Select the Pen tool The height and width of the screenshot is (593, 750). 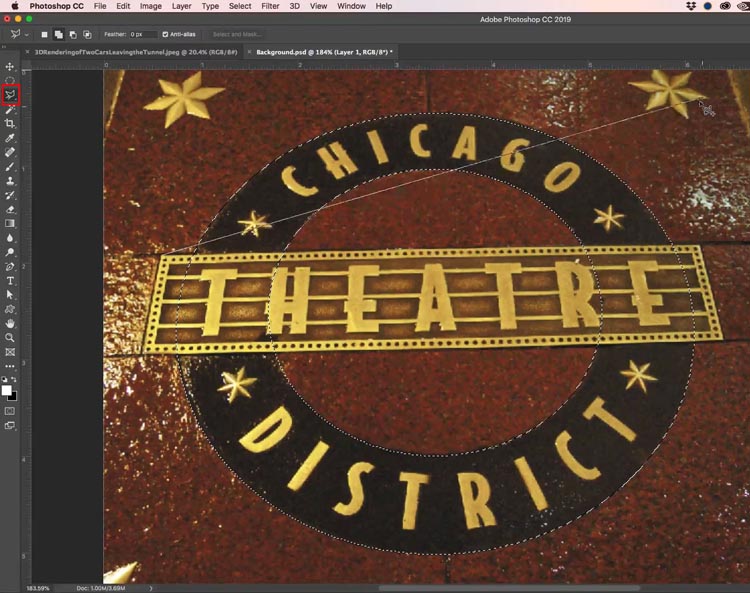click(x=10, y=267)
